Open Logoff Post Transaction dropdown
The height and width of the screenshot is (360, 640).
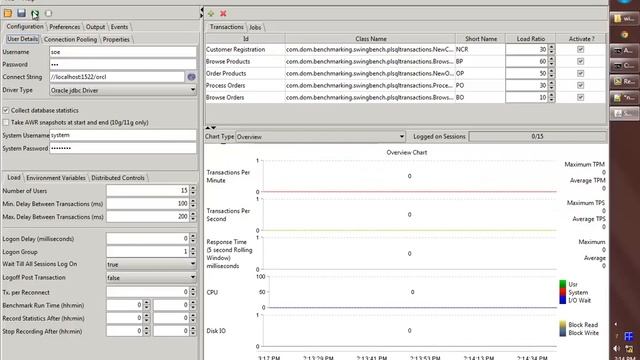pos(151,278)
